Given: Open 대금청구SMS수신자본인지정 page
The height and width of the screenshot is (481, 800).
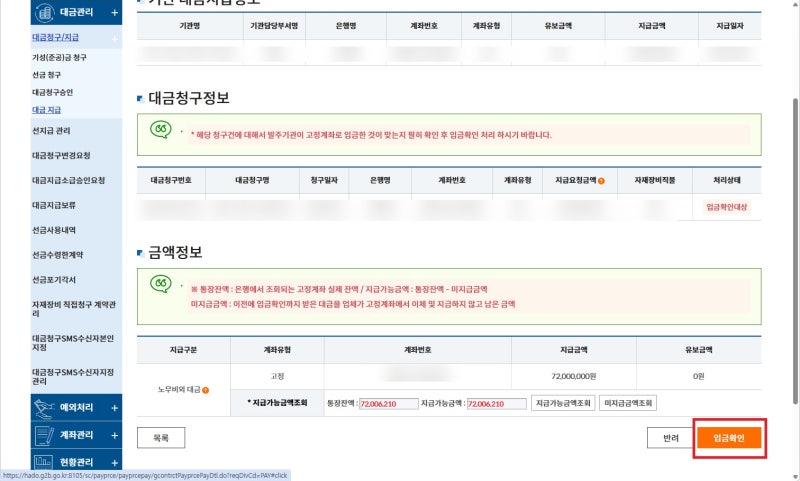Looking at the screenshot, I should 73,343.
